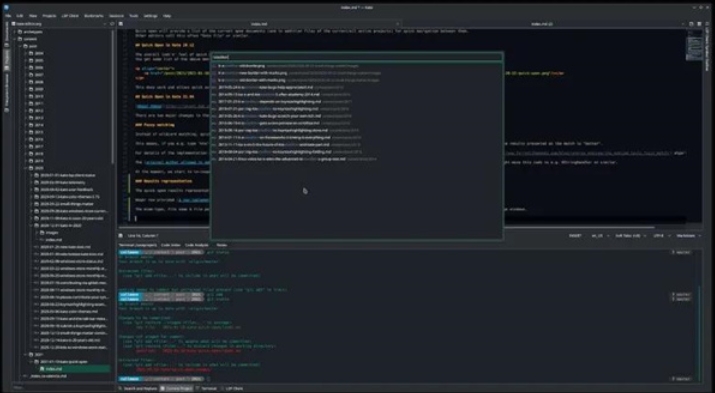Screen dimensions: 715x393
Task: Click the folder icon of the 2019 folder
Action: click(31, 161)
